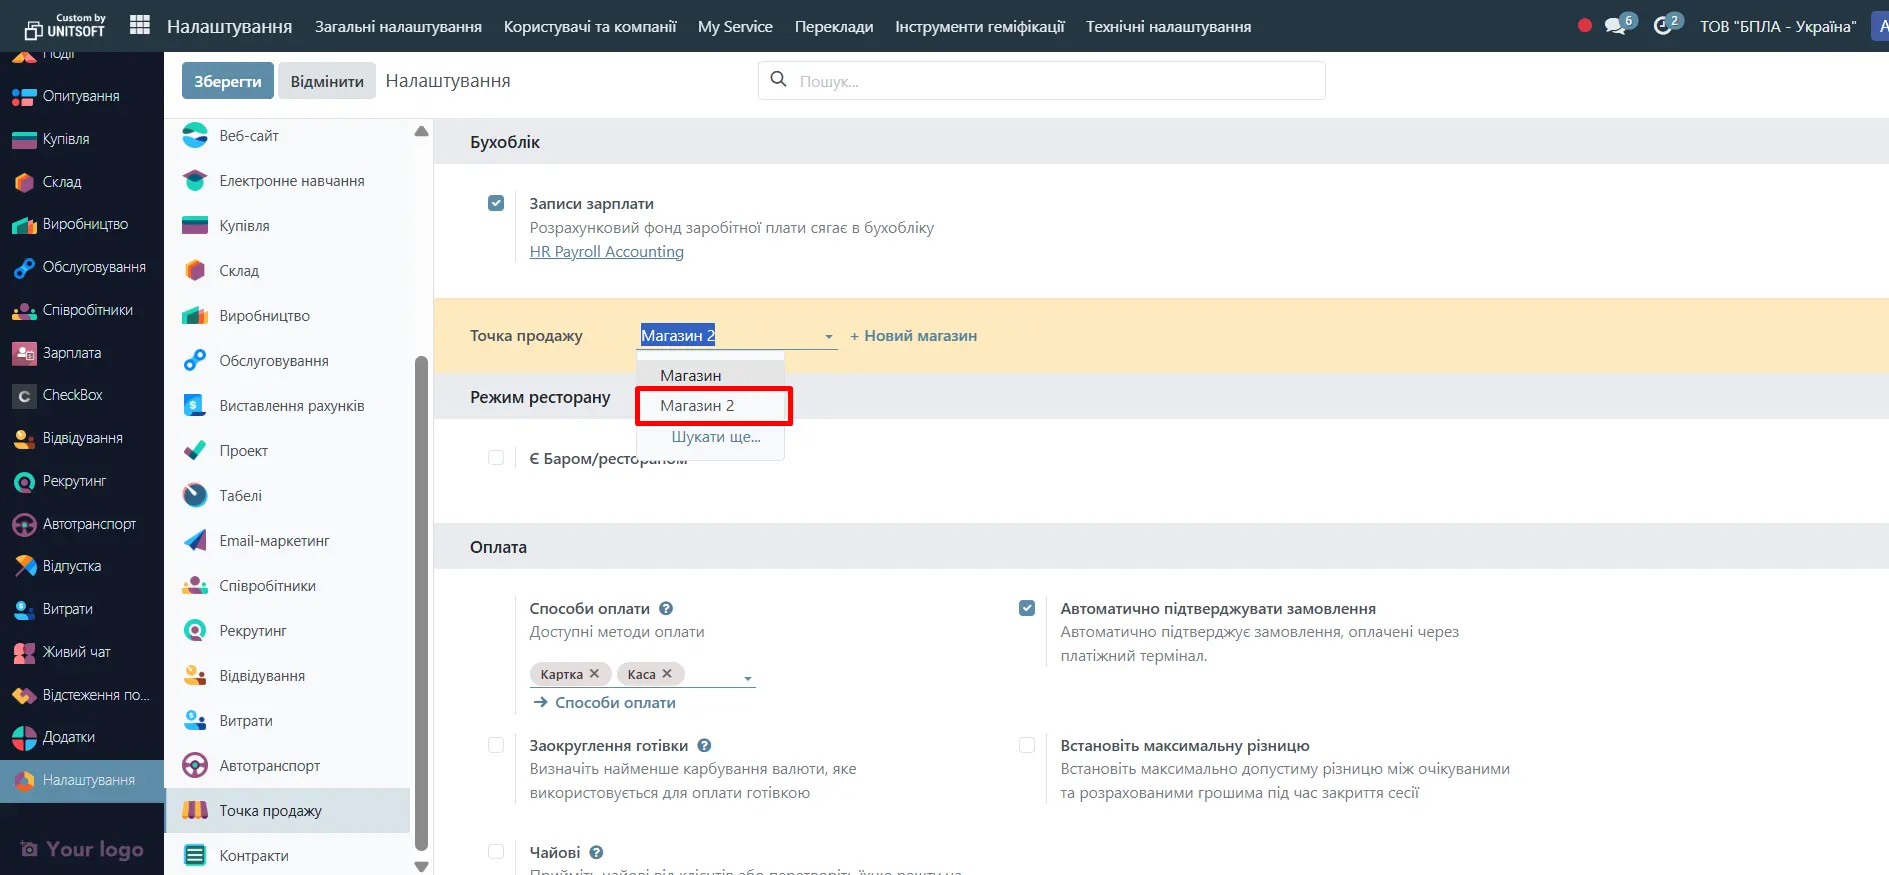Remove the Картка payment method tag

click(594, 674)
